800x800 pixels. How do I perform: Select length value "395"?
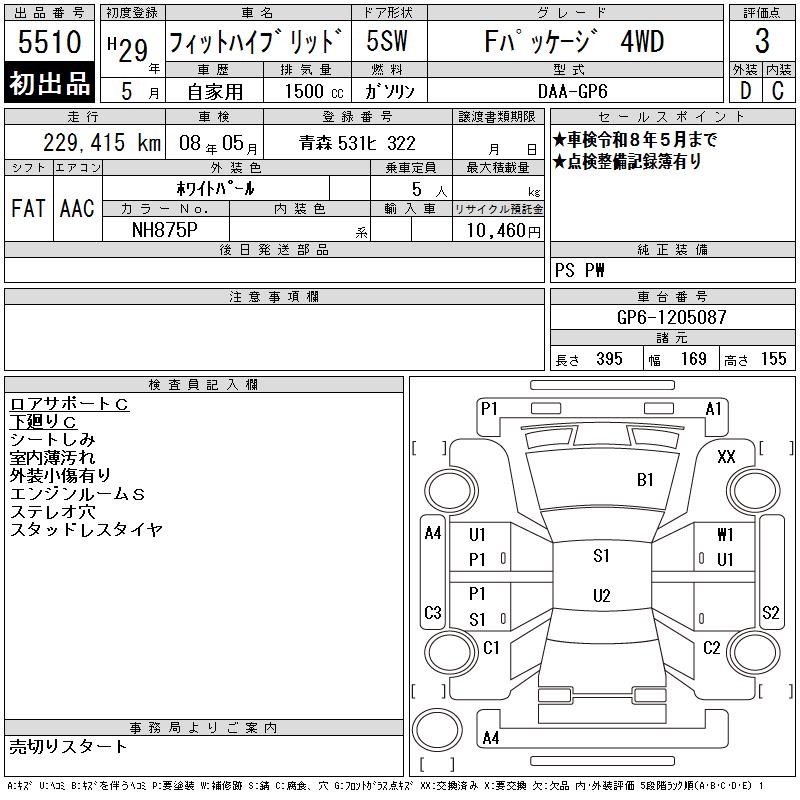pyautogui.click(x=609, y=359)
